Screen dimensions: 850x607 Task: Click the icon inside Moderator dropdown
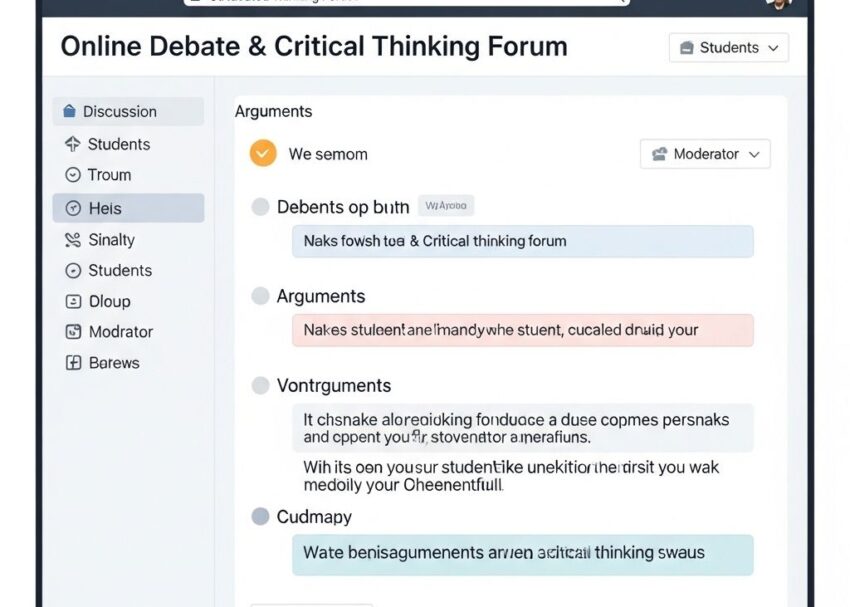(659, 154)
